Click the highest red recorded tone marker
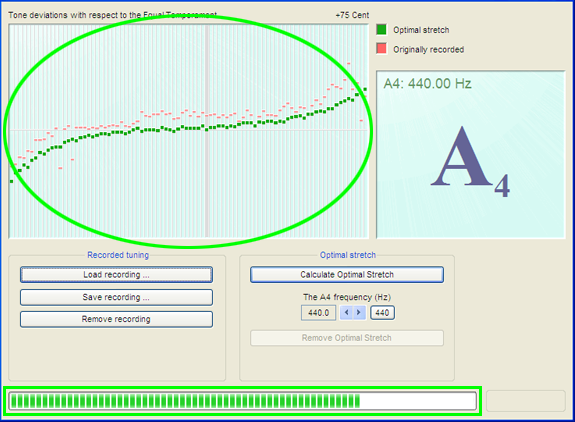The width and height of the screenshot is (575, 422). 348,64
